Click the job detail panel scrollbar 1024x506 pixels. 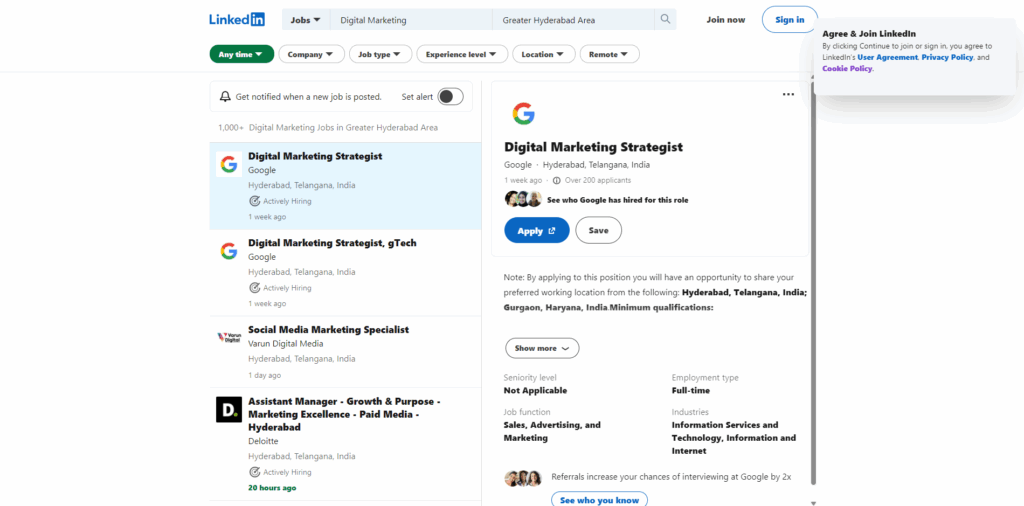(813, 281)
